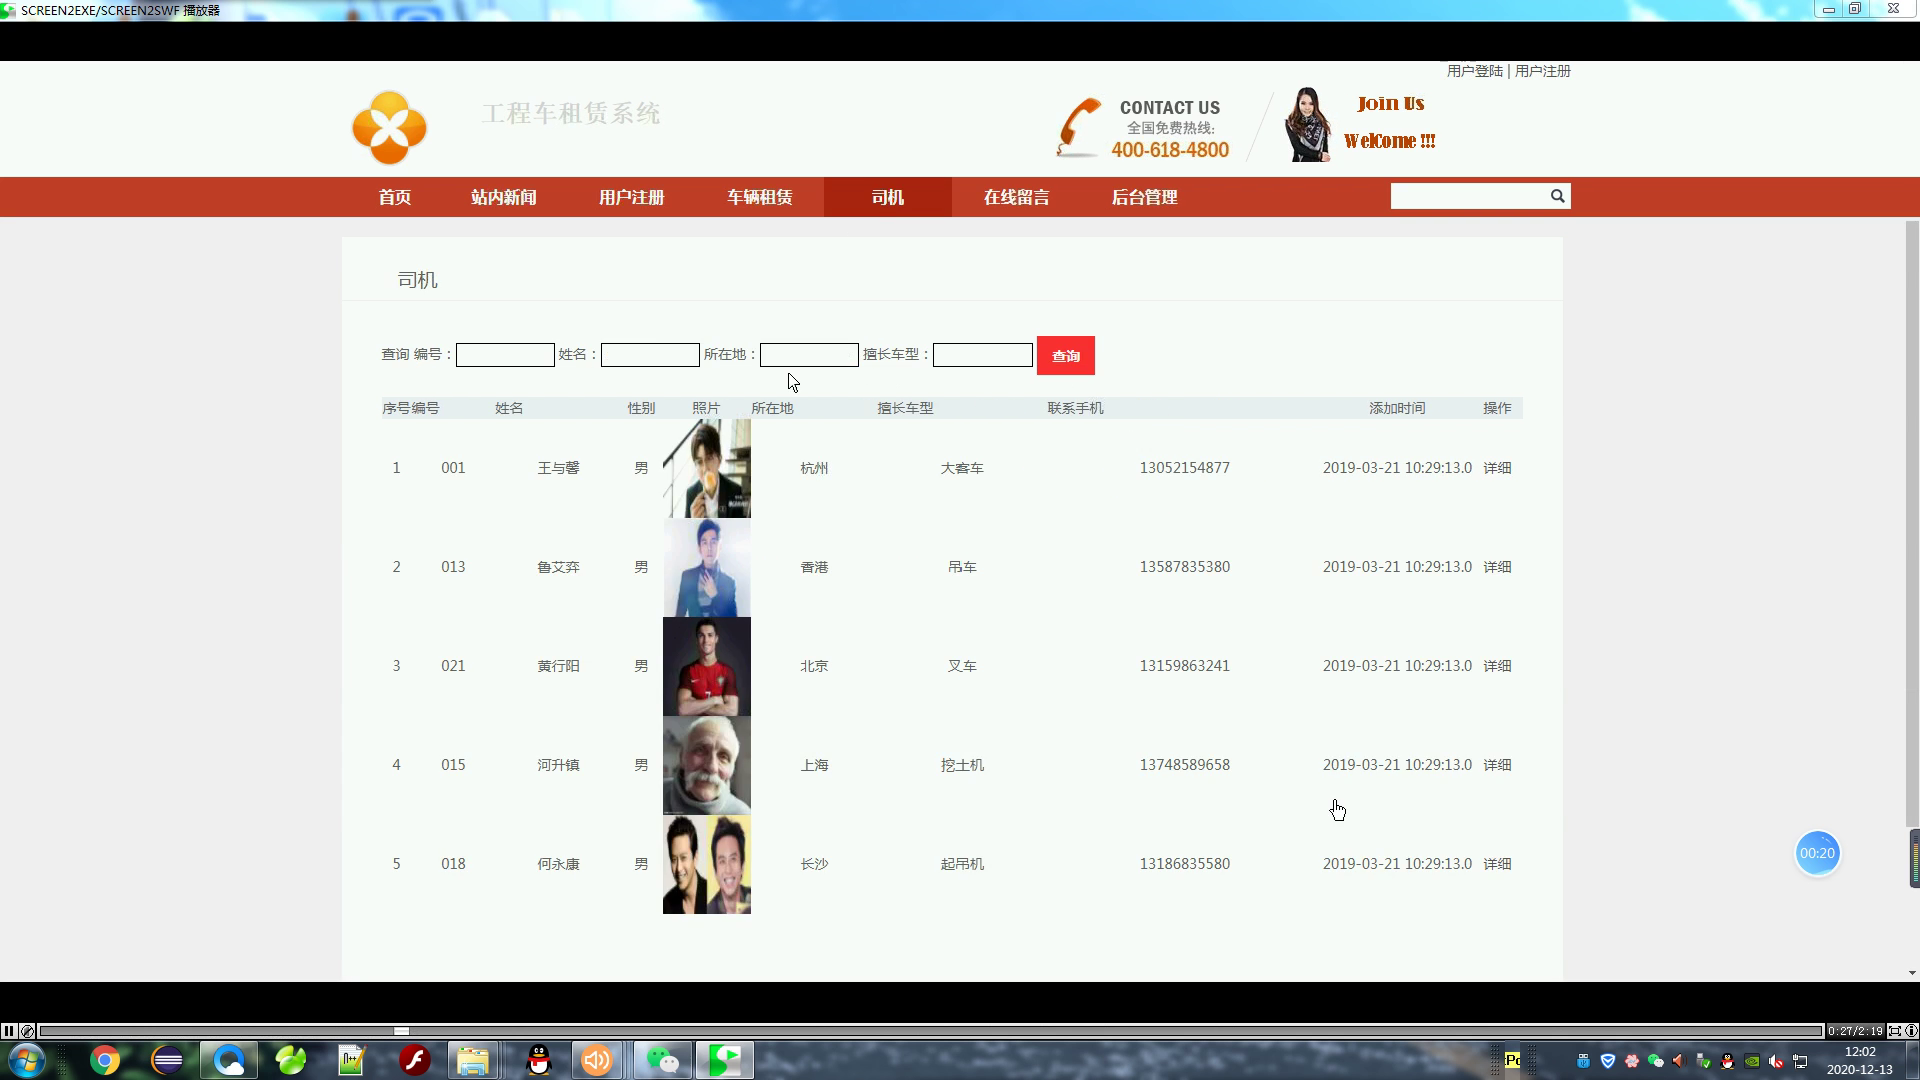Open 用户注册 in the red navigation bar
This screenshot has height=1080, width=1920.
pos(631,197)
